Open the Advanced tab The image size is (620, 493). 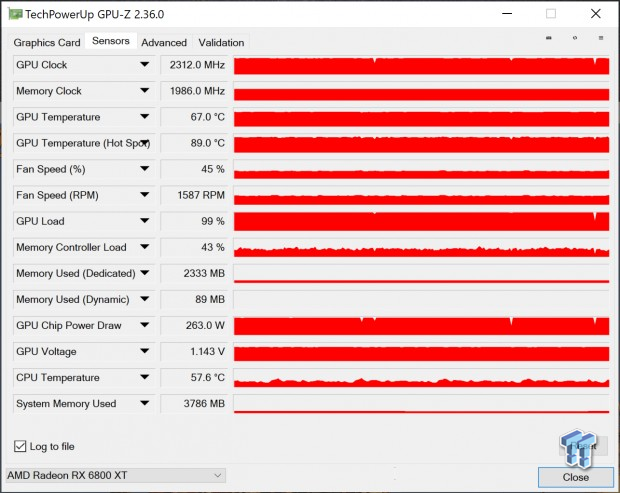pos(164,42)
